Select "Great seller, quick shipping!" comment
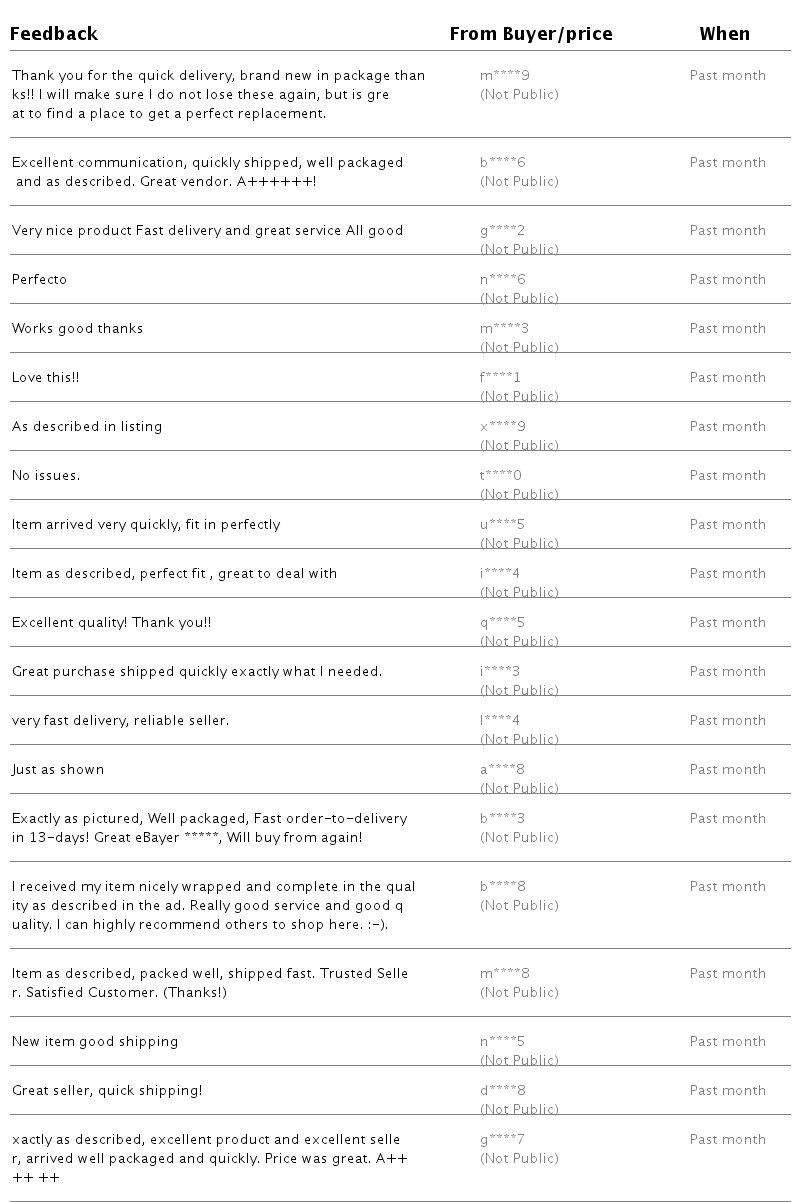Screen dimensions: 800x1202 [x=107, y=1090]
